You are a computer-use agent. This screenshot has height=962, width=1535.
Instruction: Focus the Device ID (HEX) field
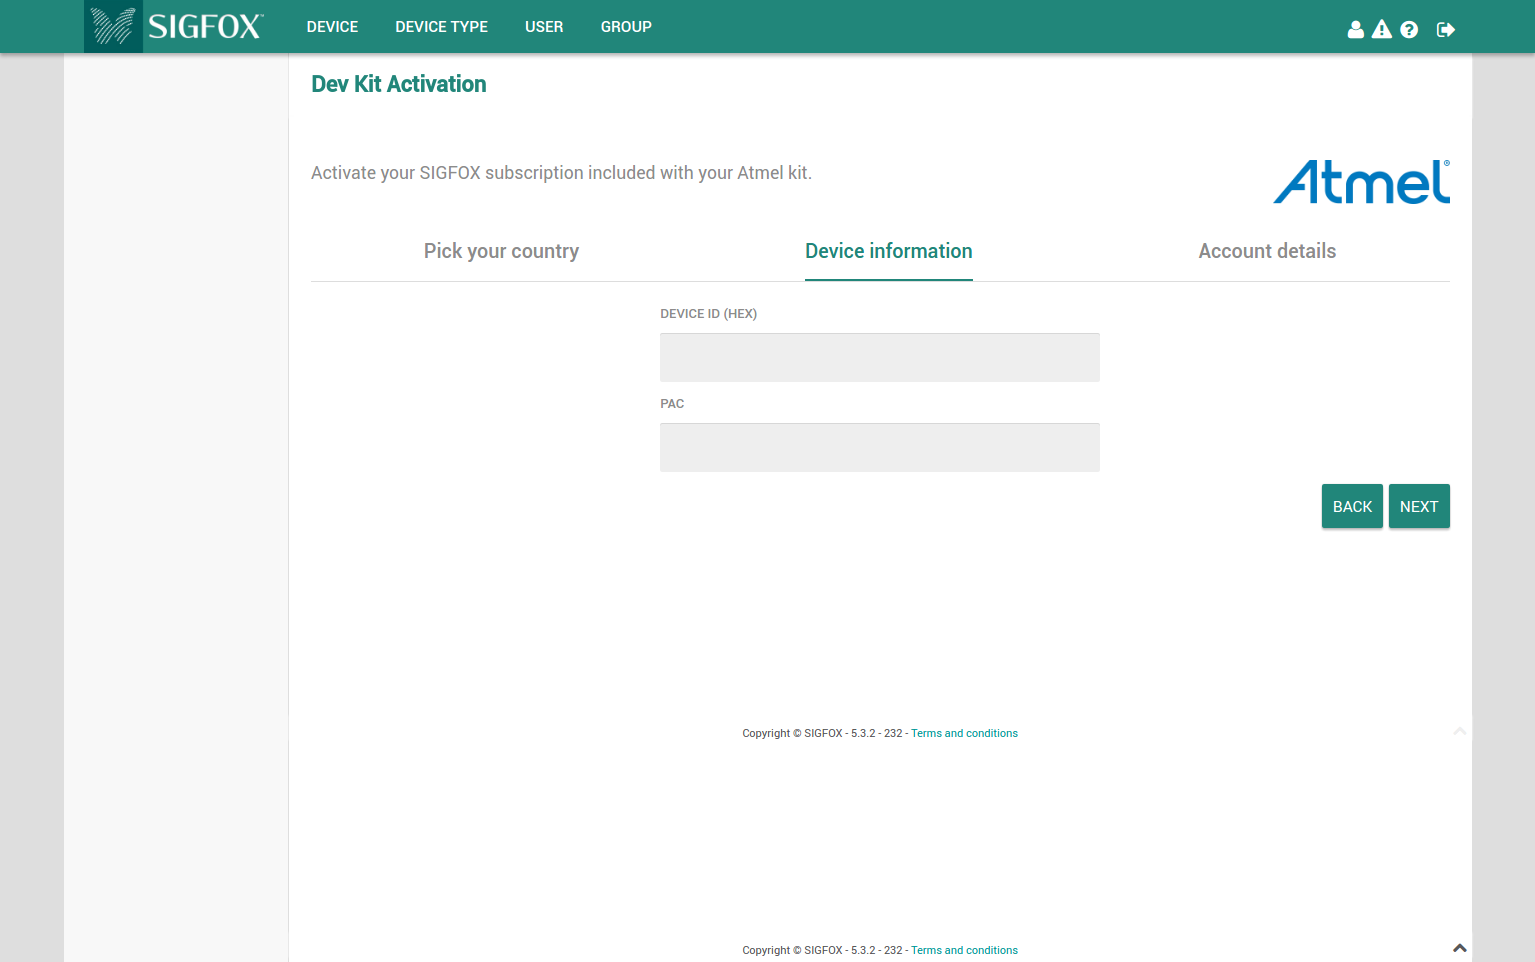880,357
